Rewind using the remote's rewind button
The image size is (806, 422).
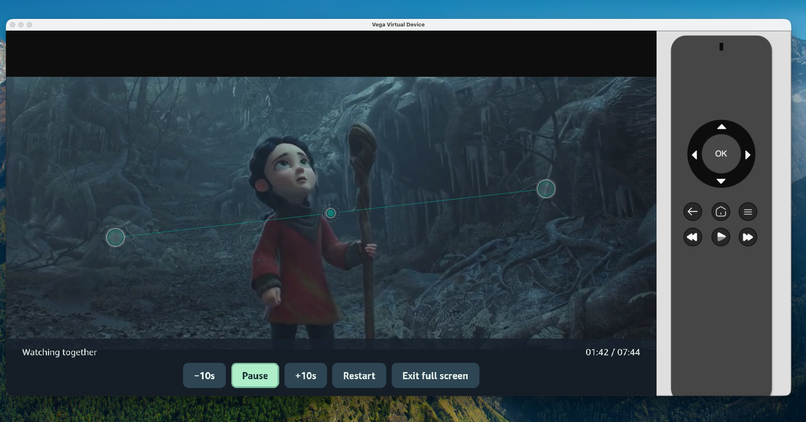pos(693,237)
